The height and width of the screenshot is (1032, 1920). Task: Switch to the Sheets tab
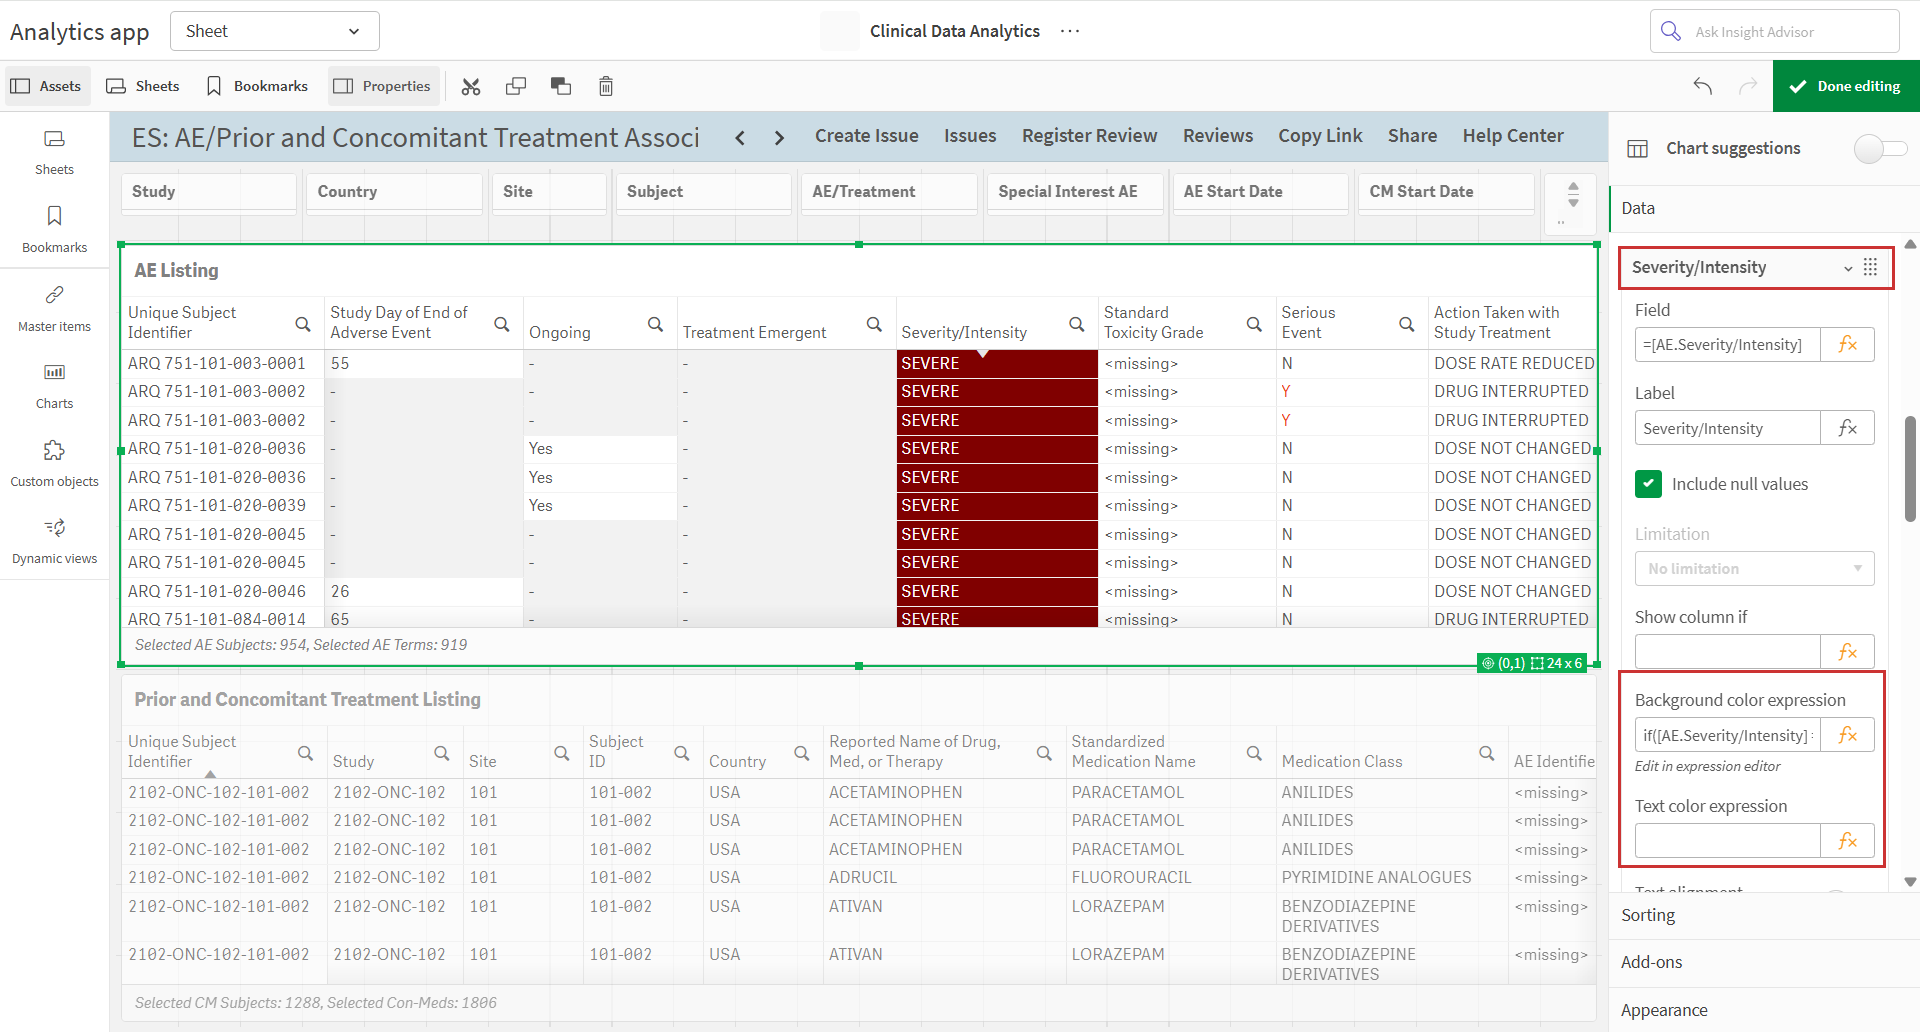click(143, 86)
